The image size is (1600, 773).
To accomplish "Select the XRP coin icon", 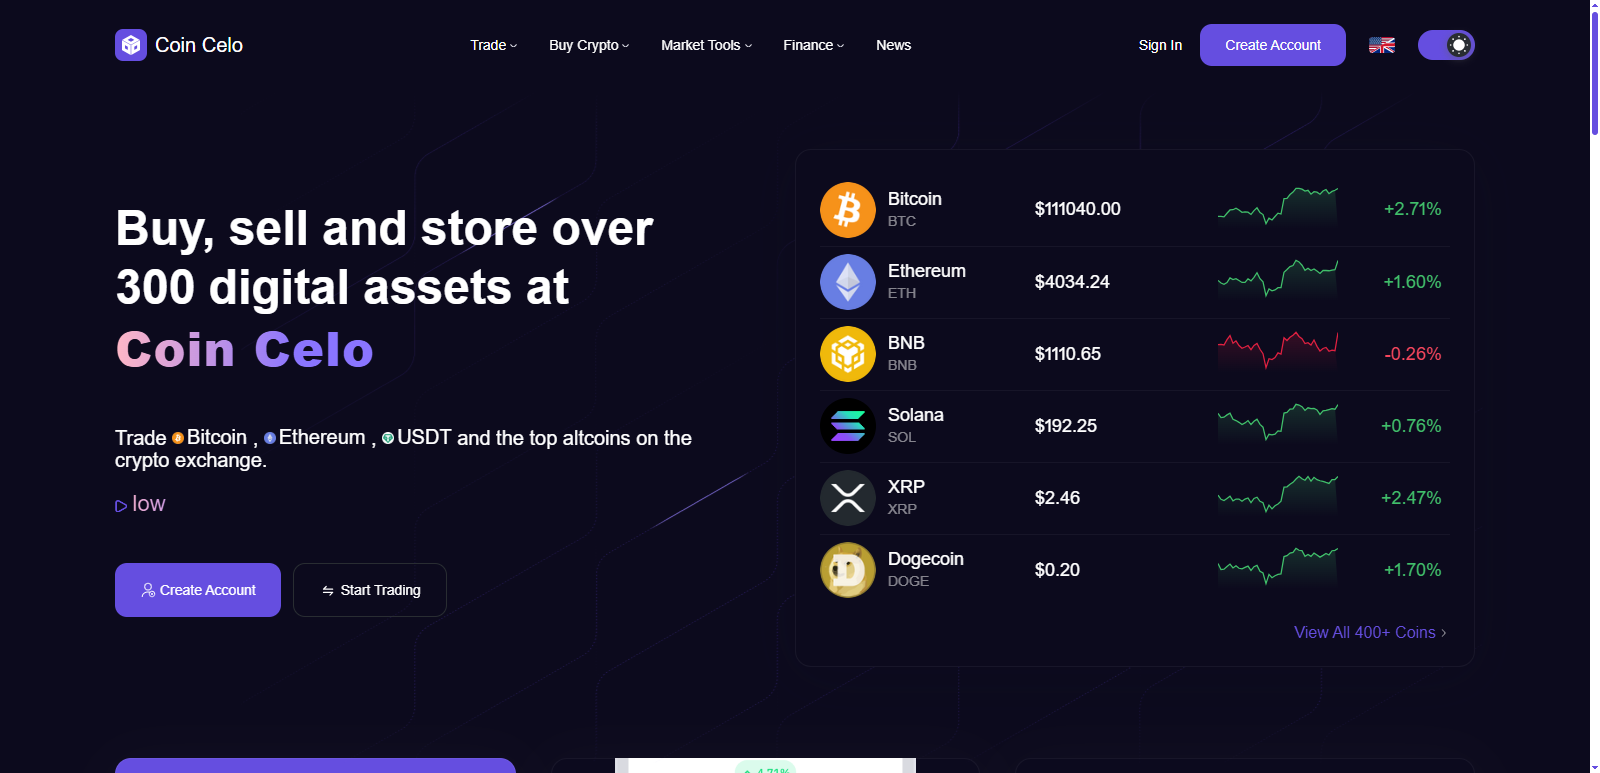I will pyautogui.click(x=847, y=497).
